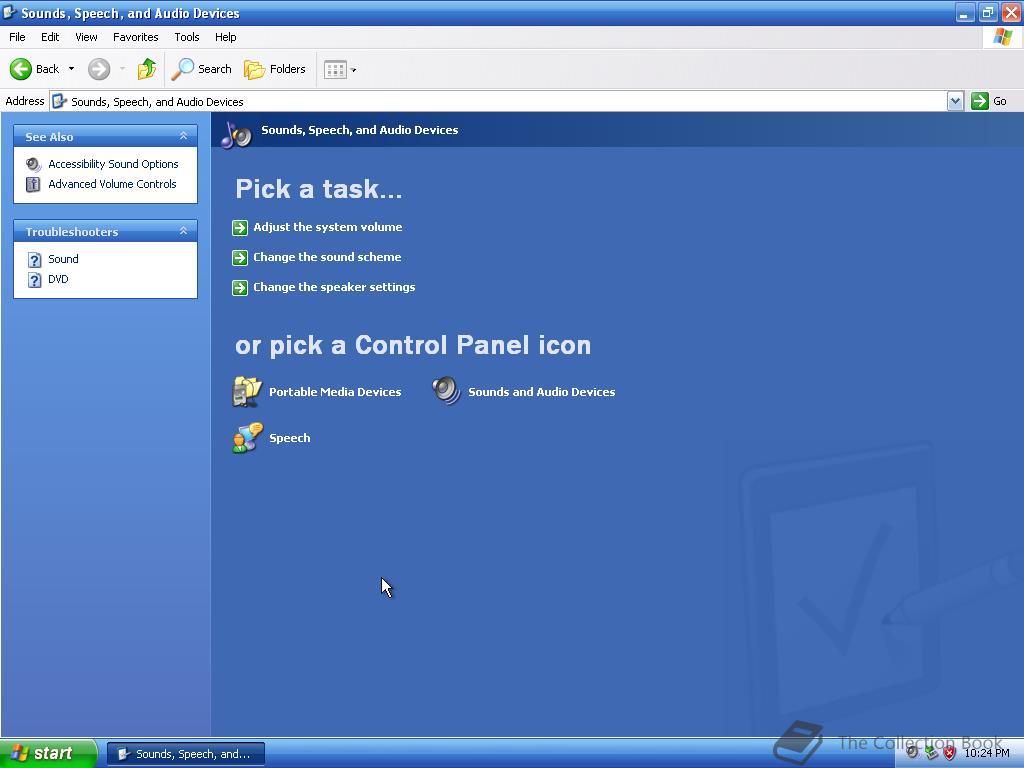Open Accessibility Sound Options link

(113, 164)
